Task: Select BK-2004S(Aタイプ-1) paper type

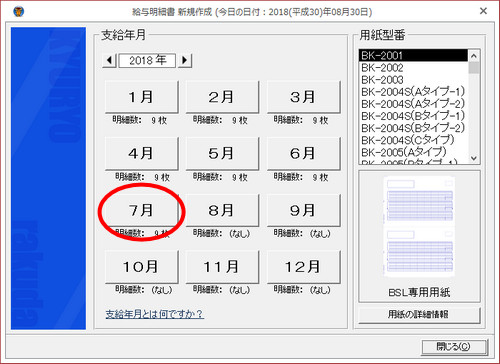Action: (x=413, y=92)
